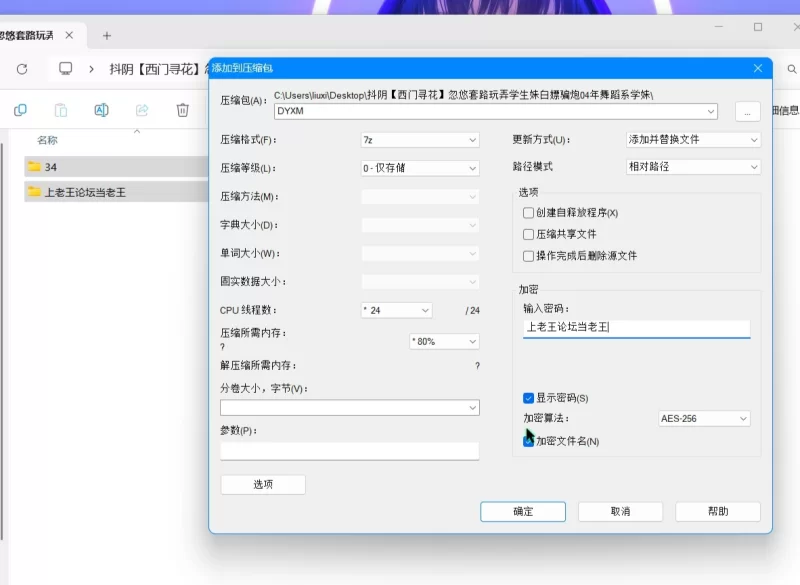Click the 压缩方法 disabled dropdown
Viewport: 800px width, 585px height.
420,197
